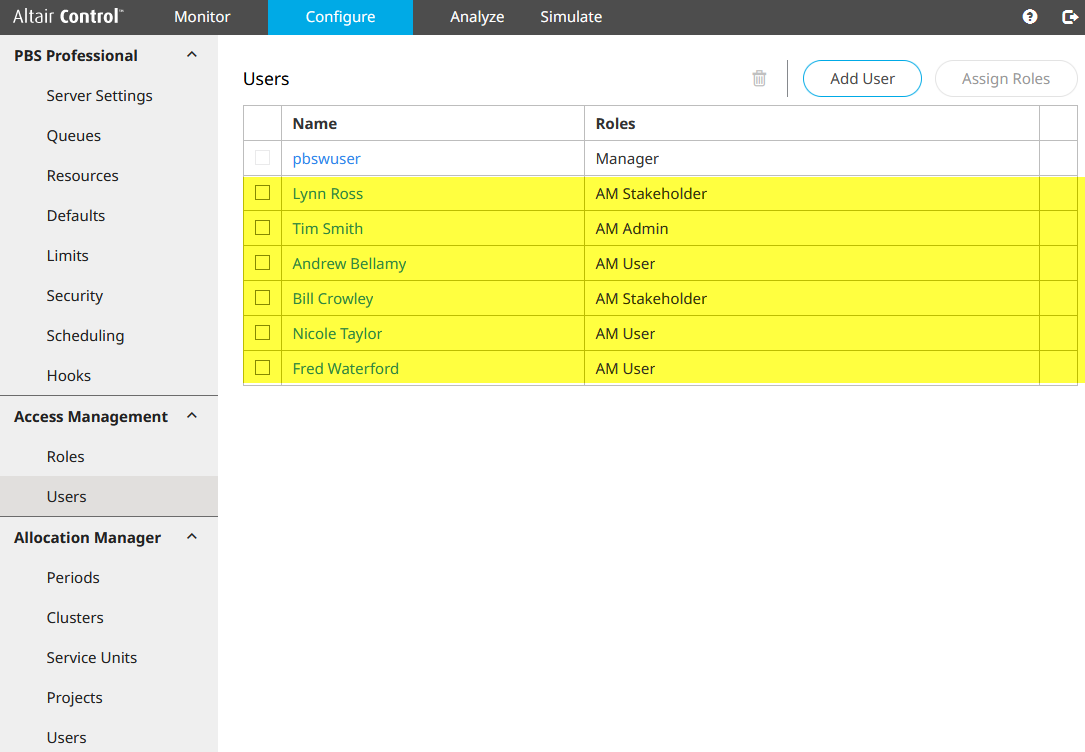Select Resources in sidebar
This screenshot has width=1085, height=752.
pyautogui.click(x=82, y=176)
